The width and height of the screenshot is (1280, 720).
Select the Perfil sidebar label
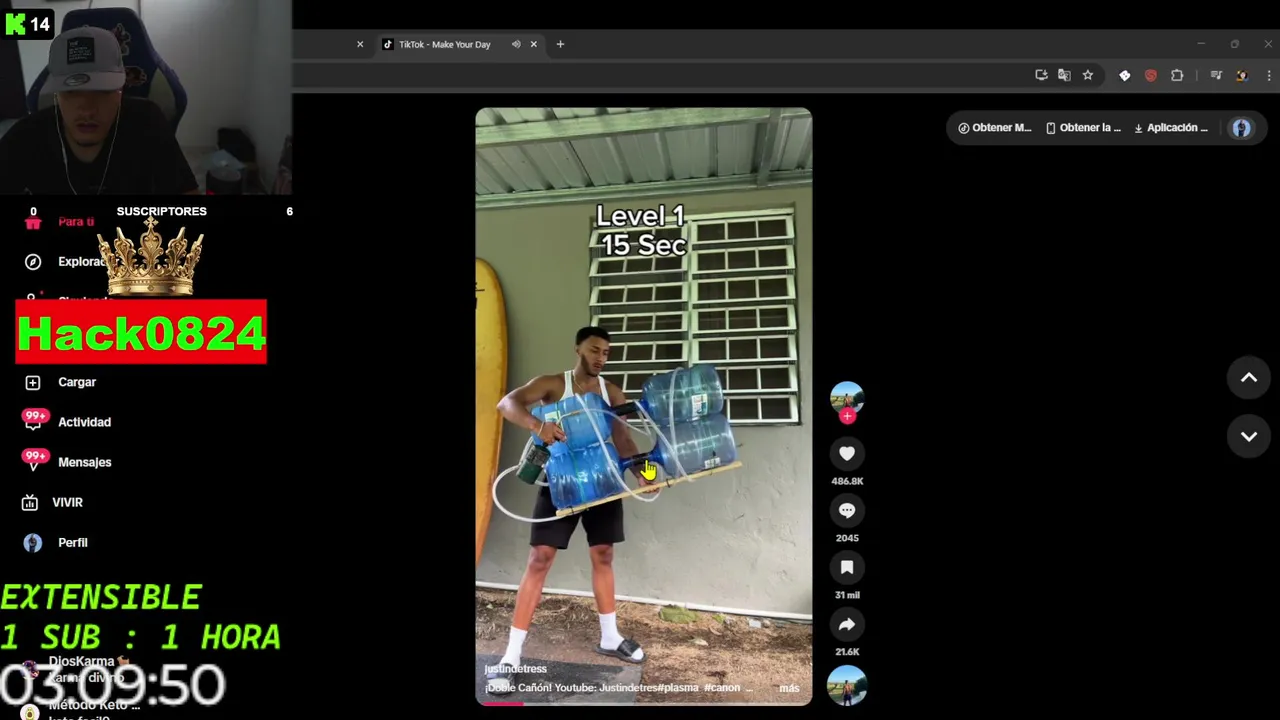(x=73, y=542)
